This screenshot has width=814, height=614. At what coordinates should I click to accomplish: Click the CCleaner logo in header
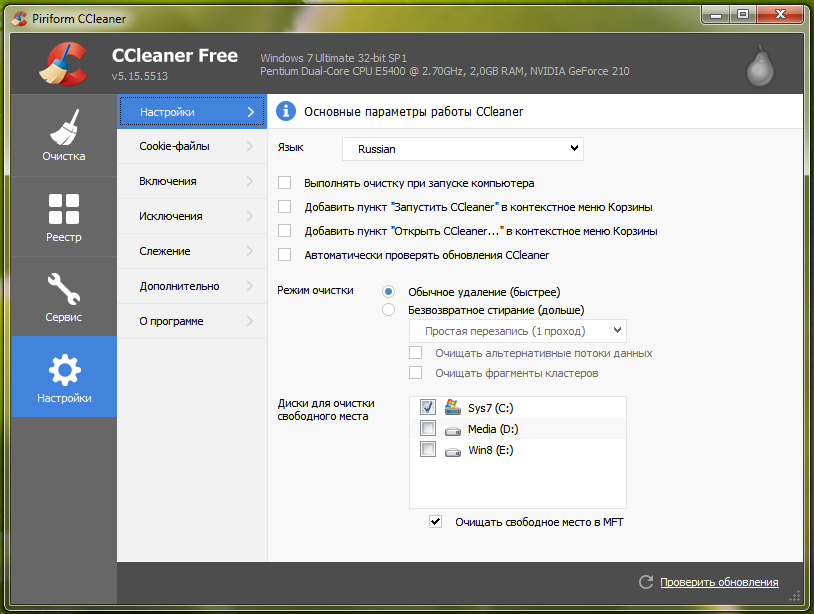[x=64, y=63]
